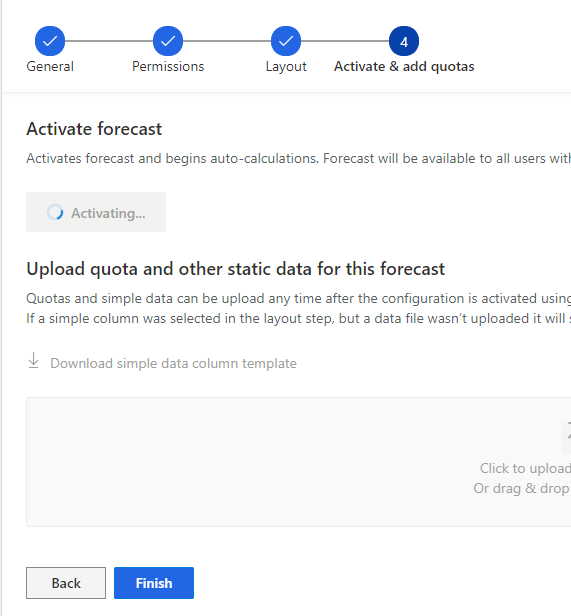
Task: Go to the Layout step checkmark circle
Action: point(286,41)
